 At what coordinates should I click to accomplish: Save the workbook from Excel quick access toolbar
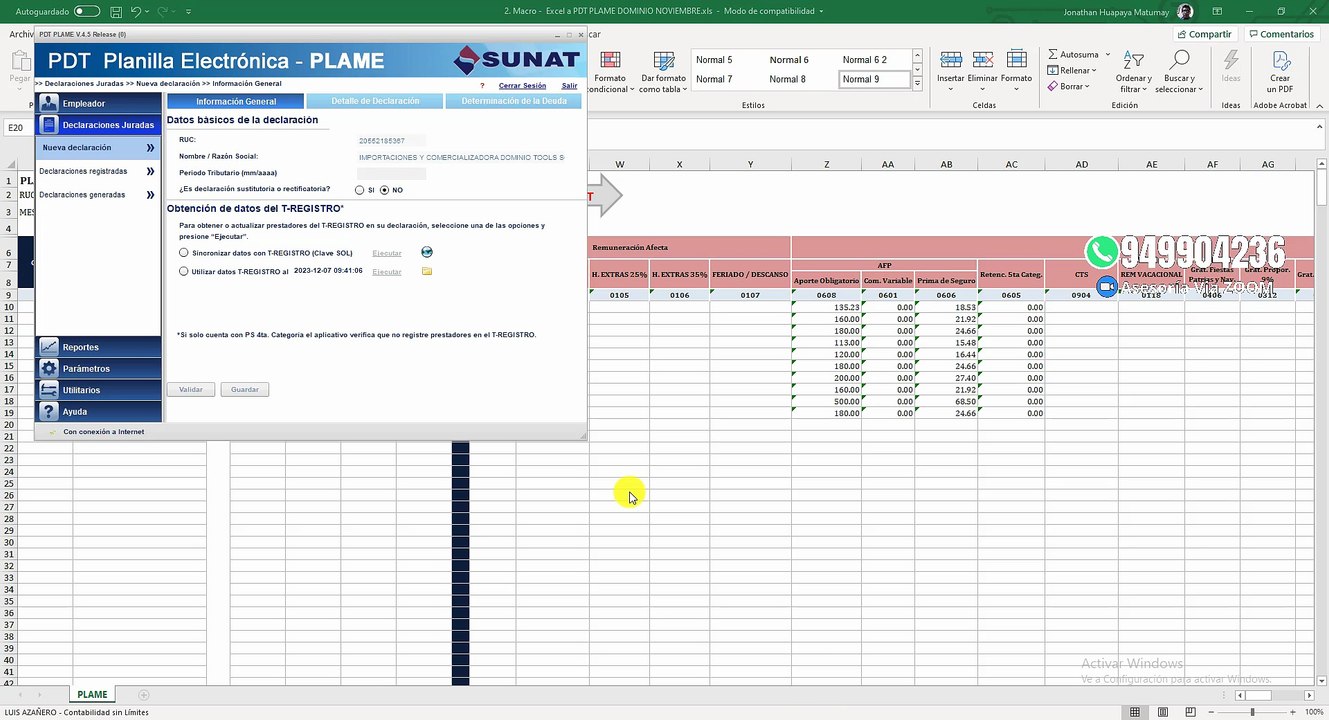pyautogui.click(x=117, y=11)
